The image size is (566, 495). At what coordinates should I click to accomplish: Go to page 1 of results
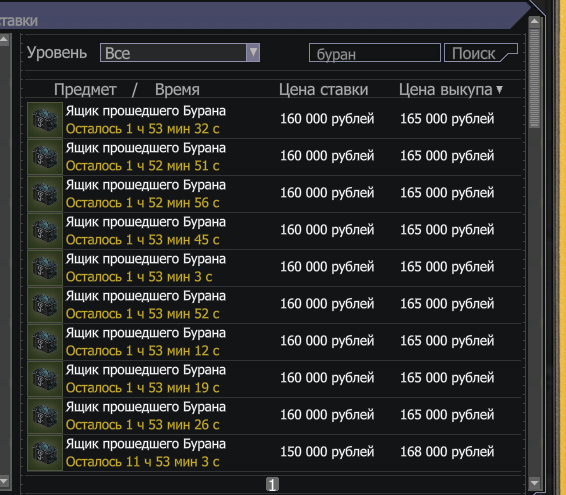[x=273, y=484]
